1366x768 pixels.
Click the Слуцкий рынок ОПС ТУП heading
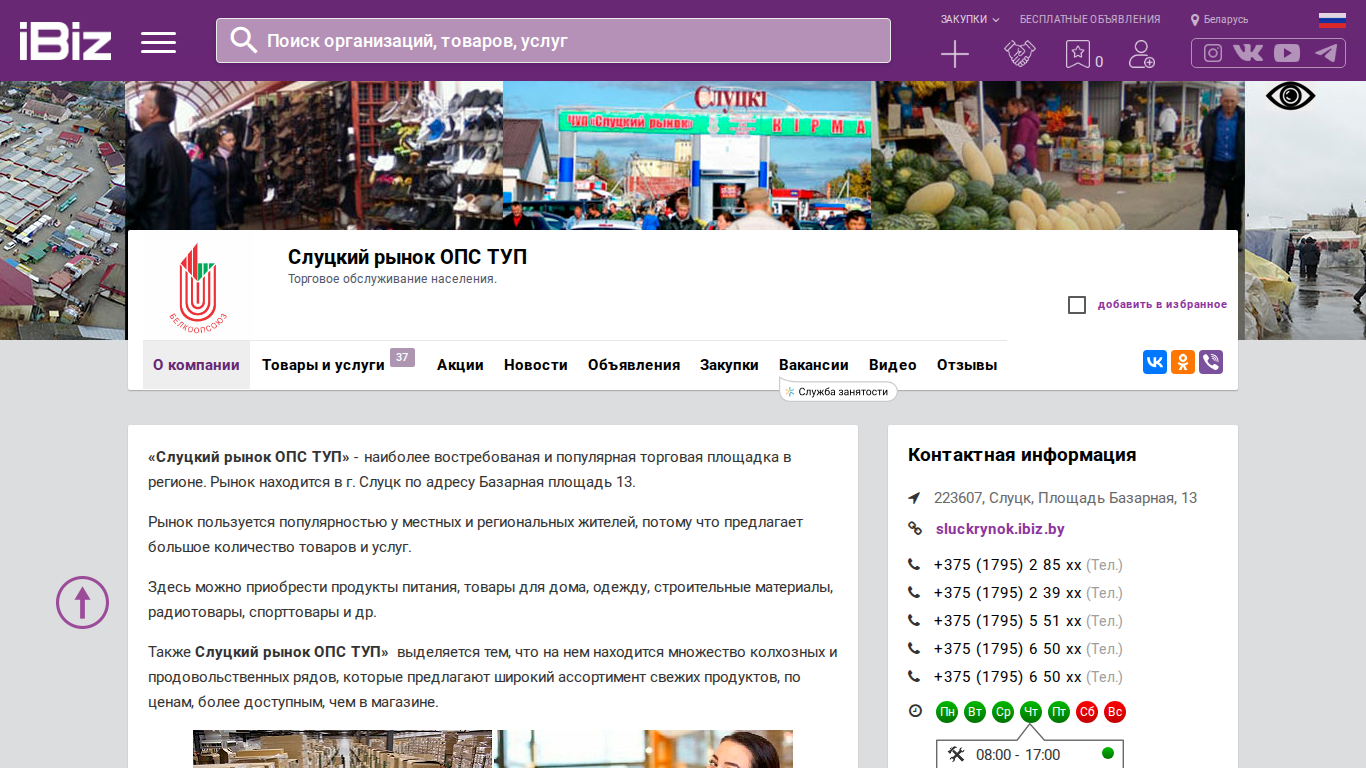click(407, 258)
